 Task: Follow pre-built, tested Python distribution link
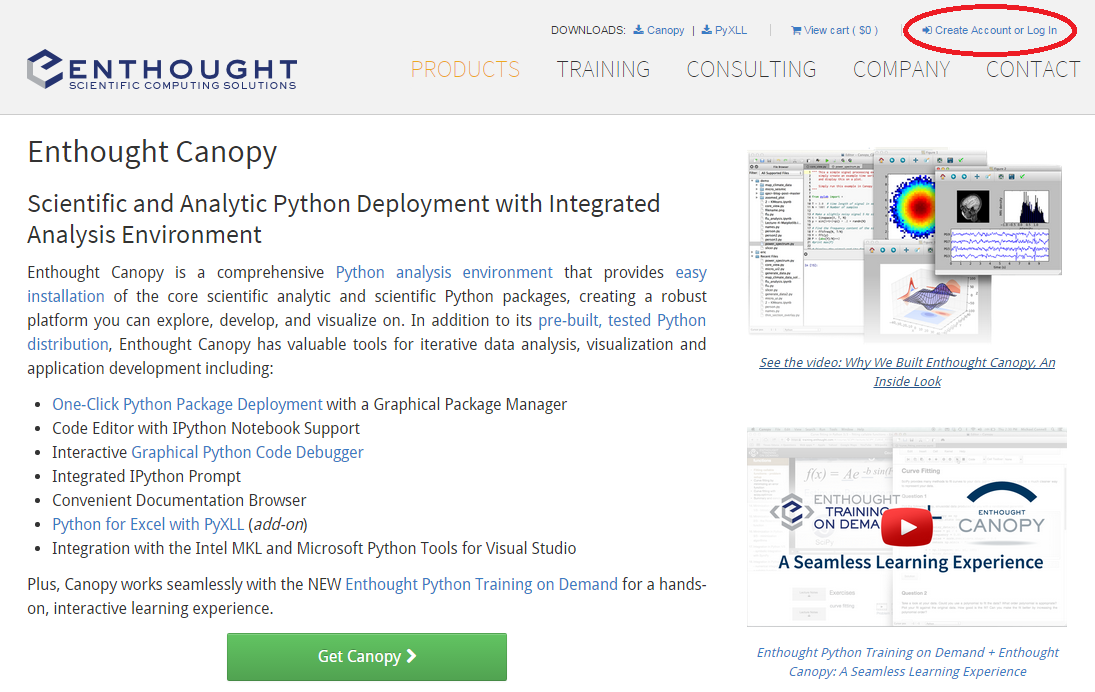pos(622,321)
